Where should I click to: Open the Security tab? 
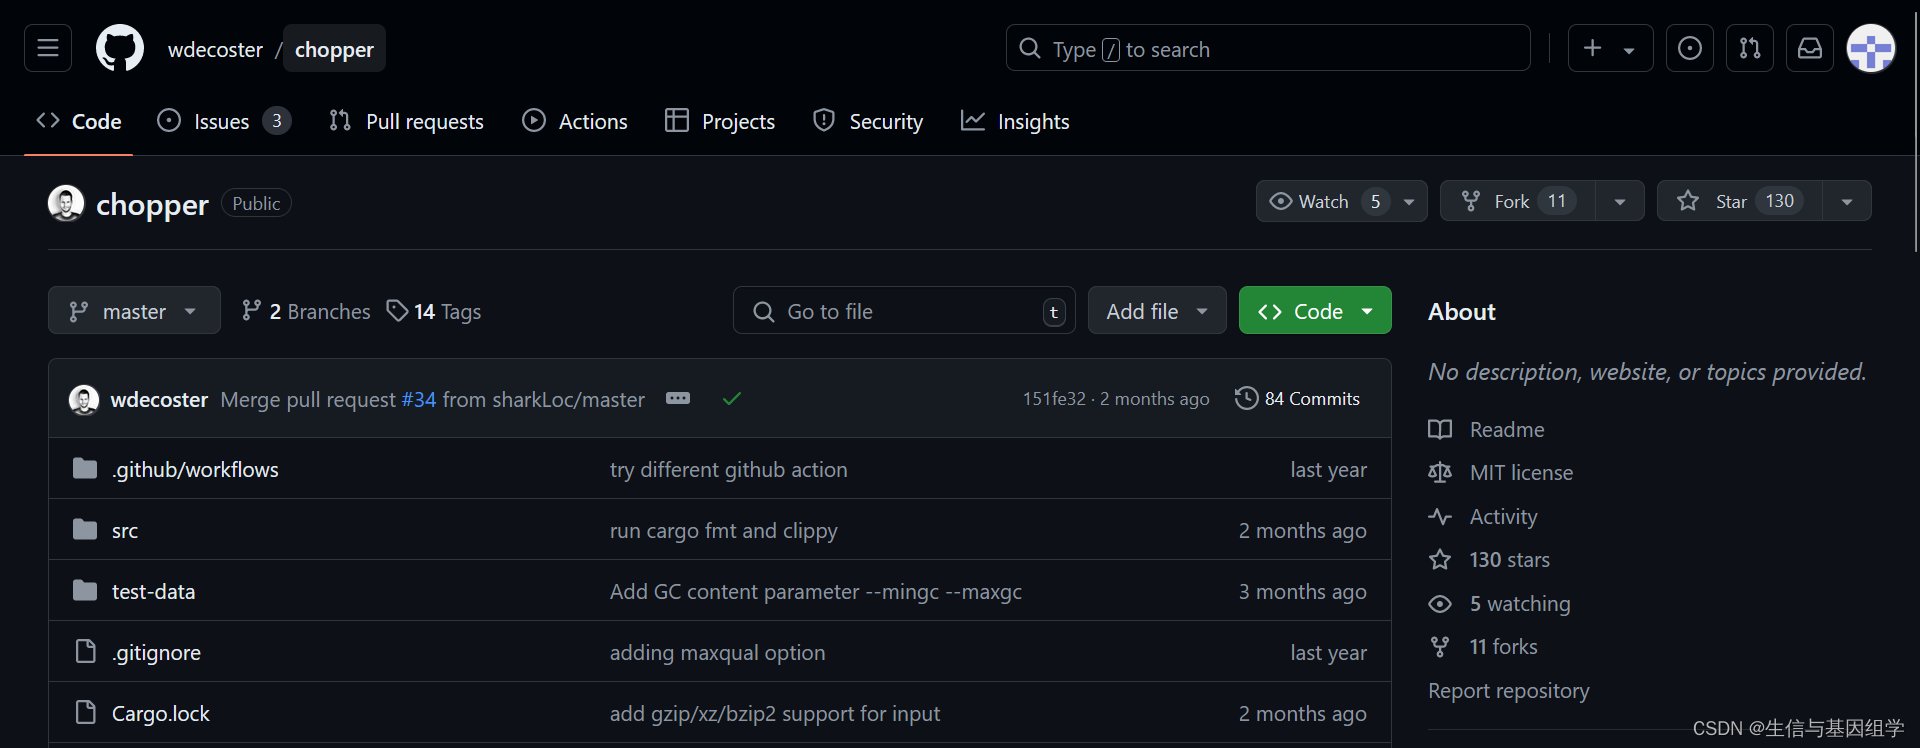tap(868, 121)
